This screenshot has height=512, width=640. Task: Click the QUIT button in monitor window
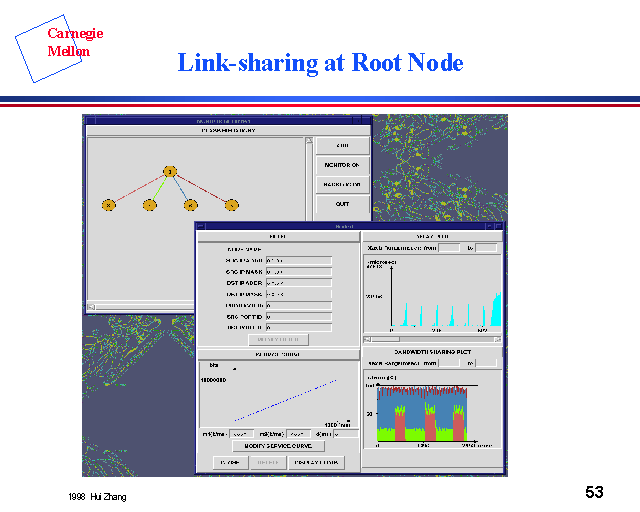(343, 206)
